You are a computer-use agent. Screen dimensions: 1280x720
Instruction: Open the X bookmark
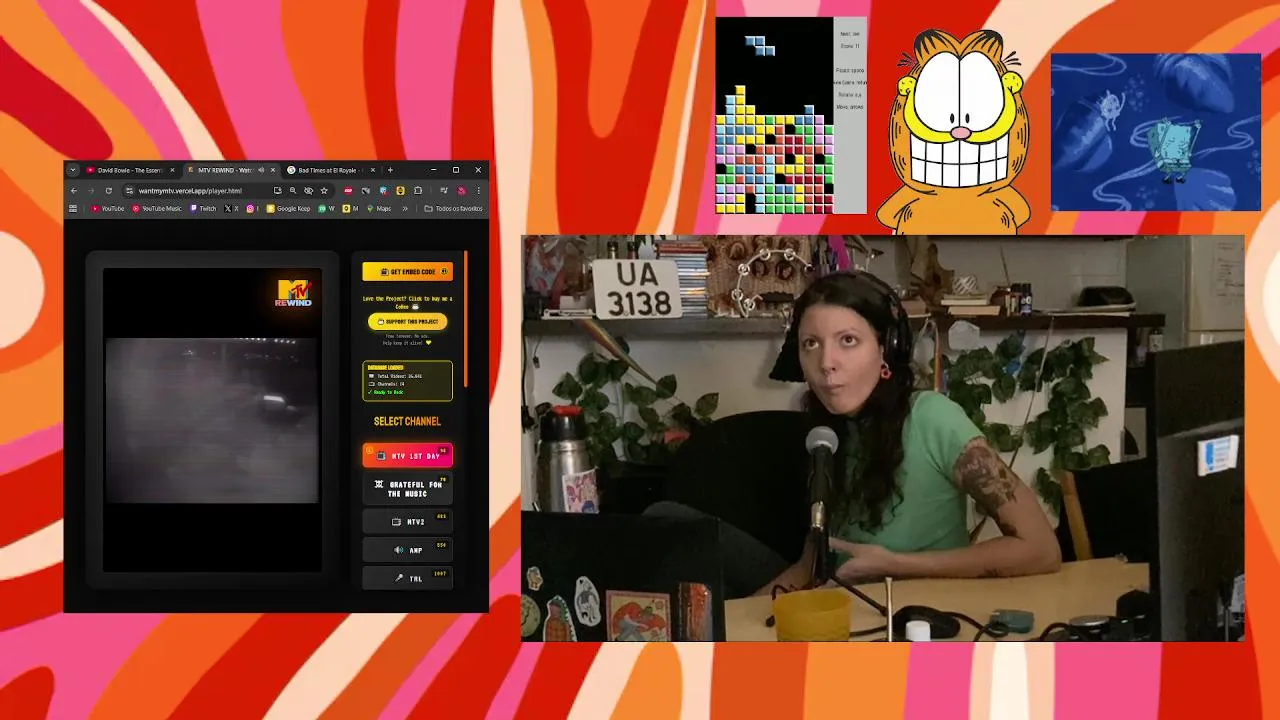coord(231,209)
